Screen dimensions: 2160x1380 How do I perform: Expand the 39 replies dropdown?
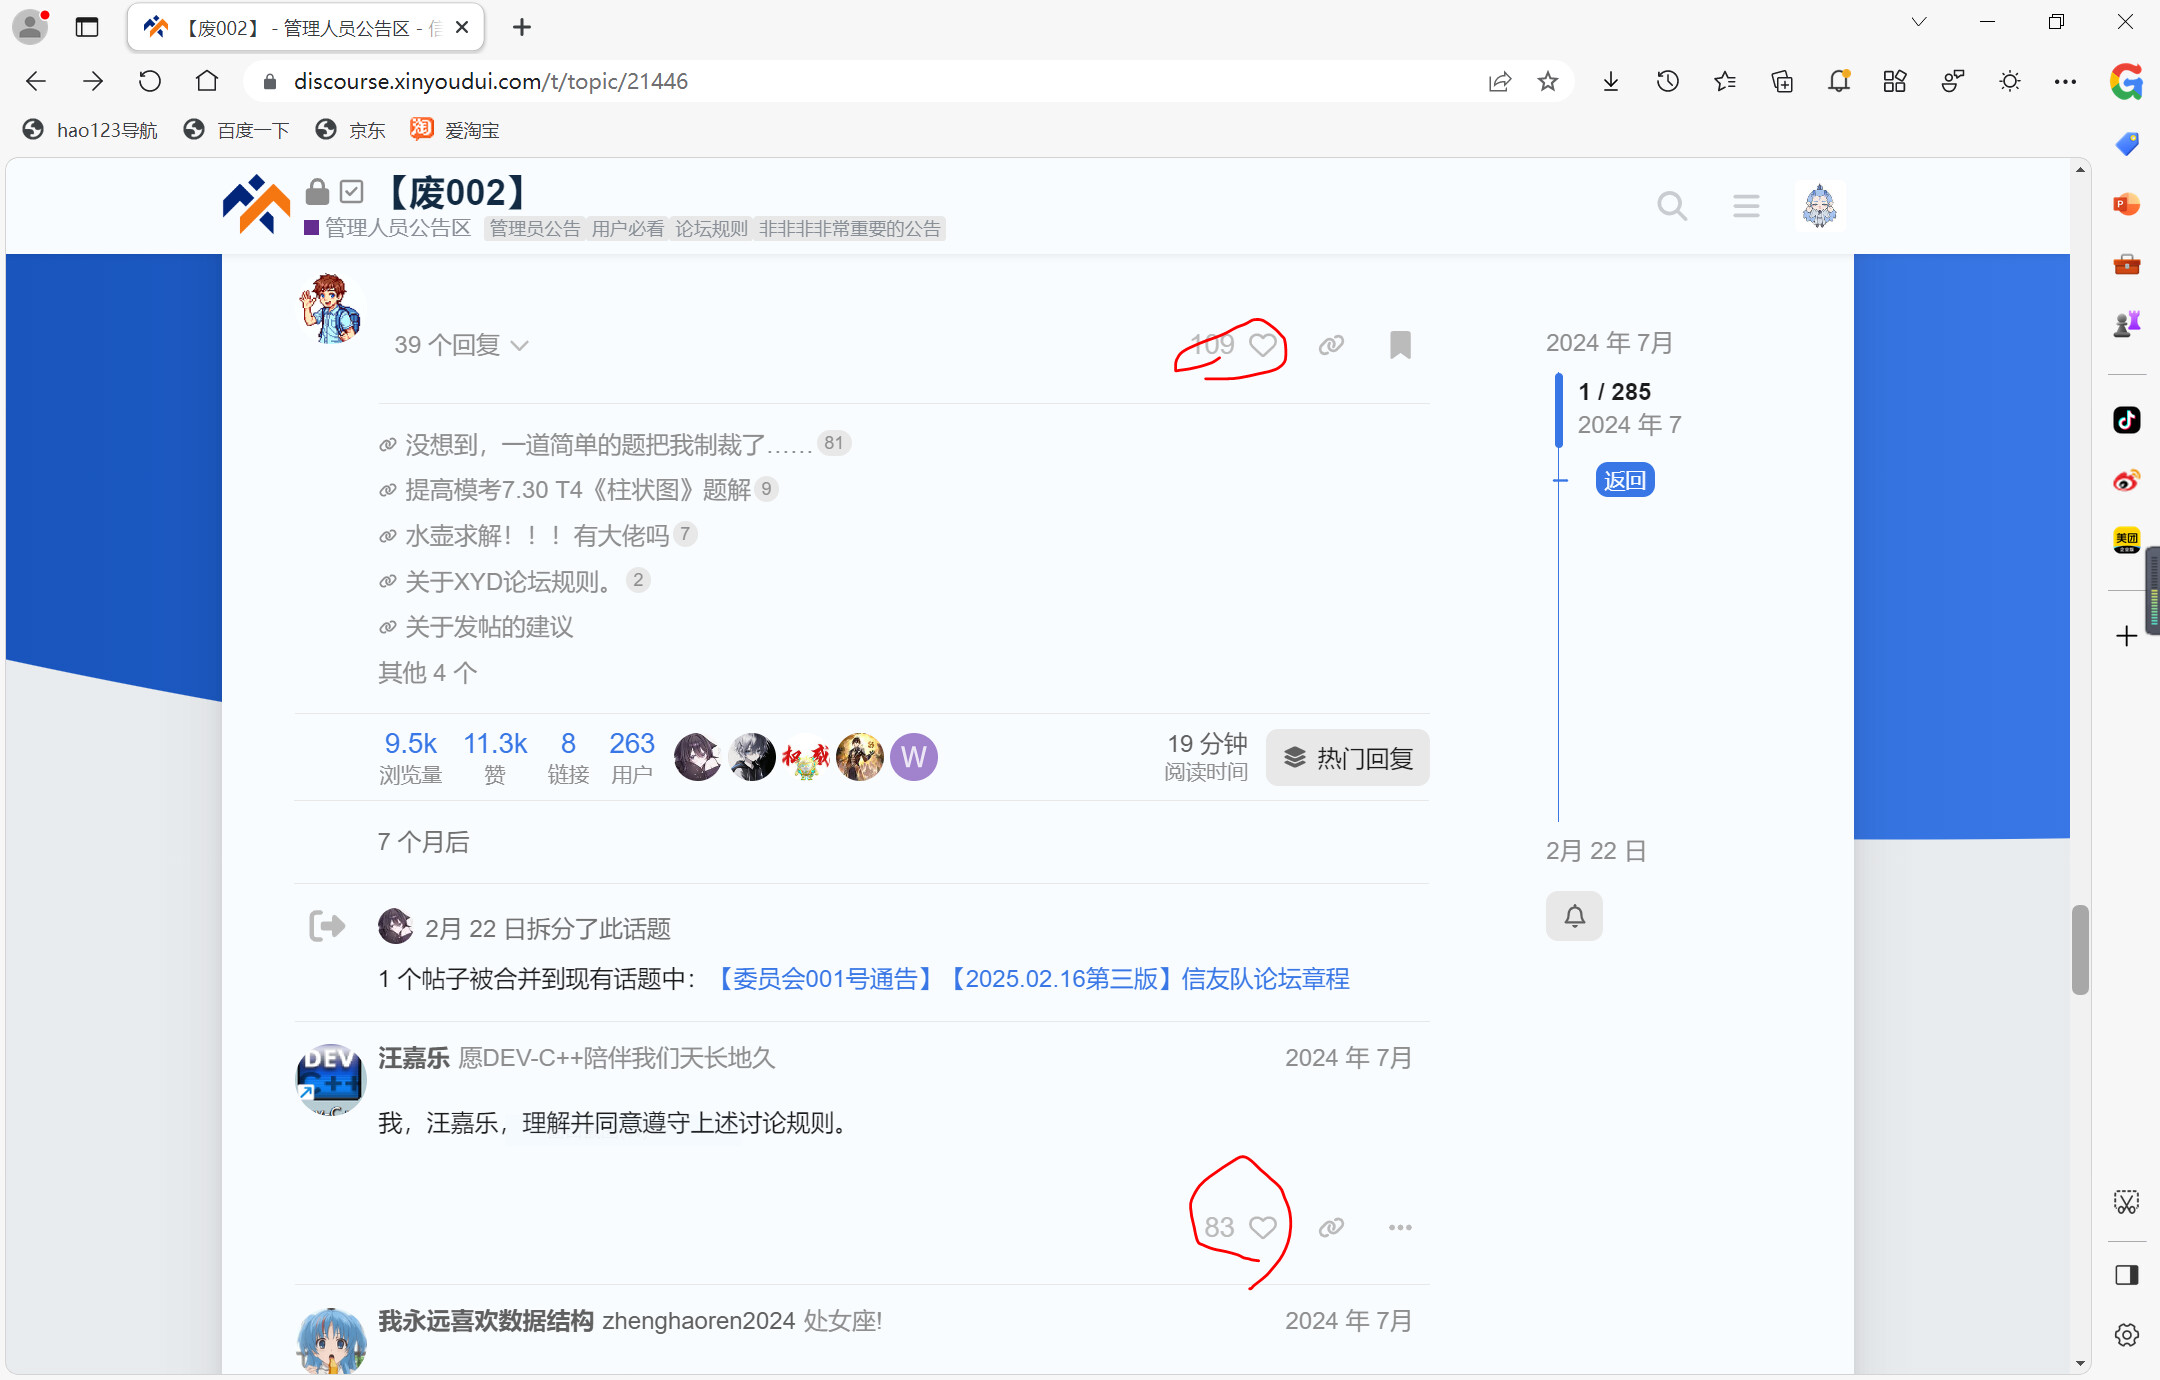(x=461, y=345)
